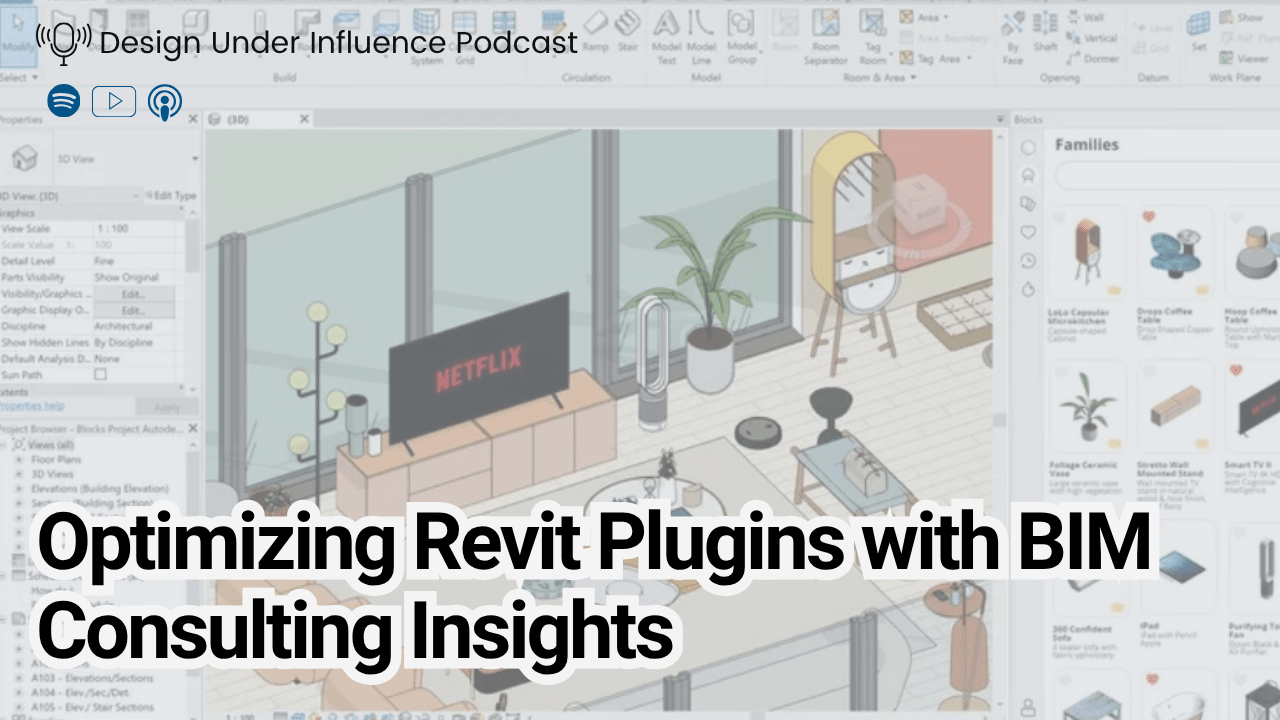
Task: Toggle the Sun Path checkbox
Action: pyautogui.click(x=100, y=374)
